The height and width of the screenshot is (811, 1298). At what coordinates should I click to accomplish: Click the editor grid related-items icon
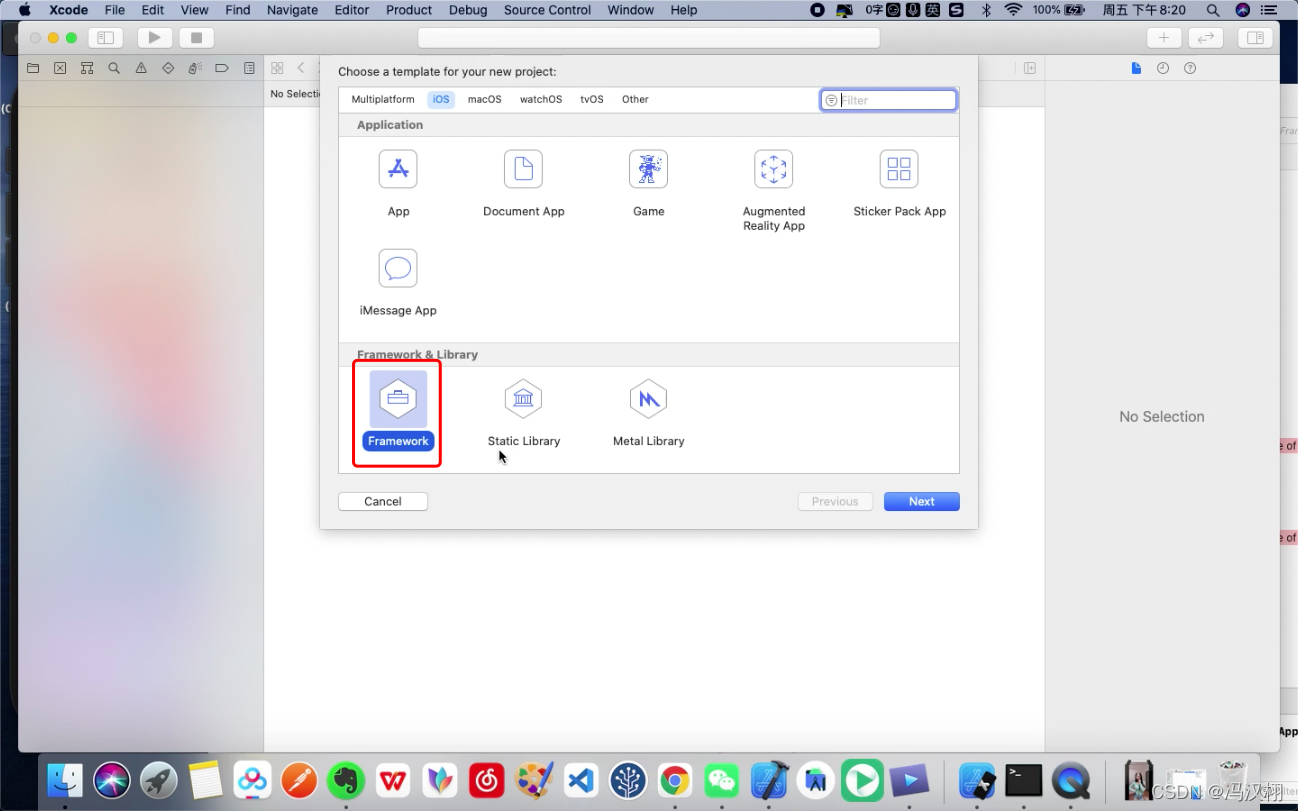(x=277, y=68)
